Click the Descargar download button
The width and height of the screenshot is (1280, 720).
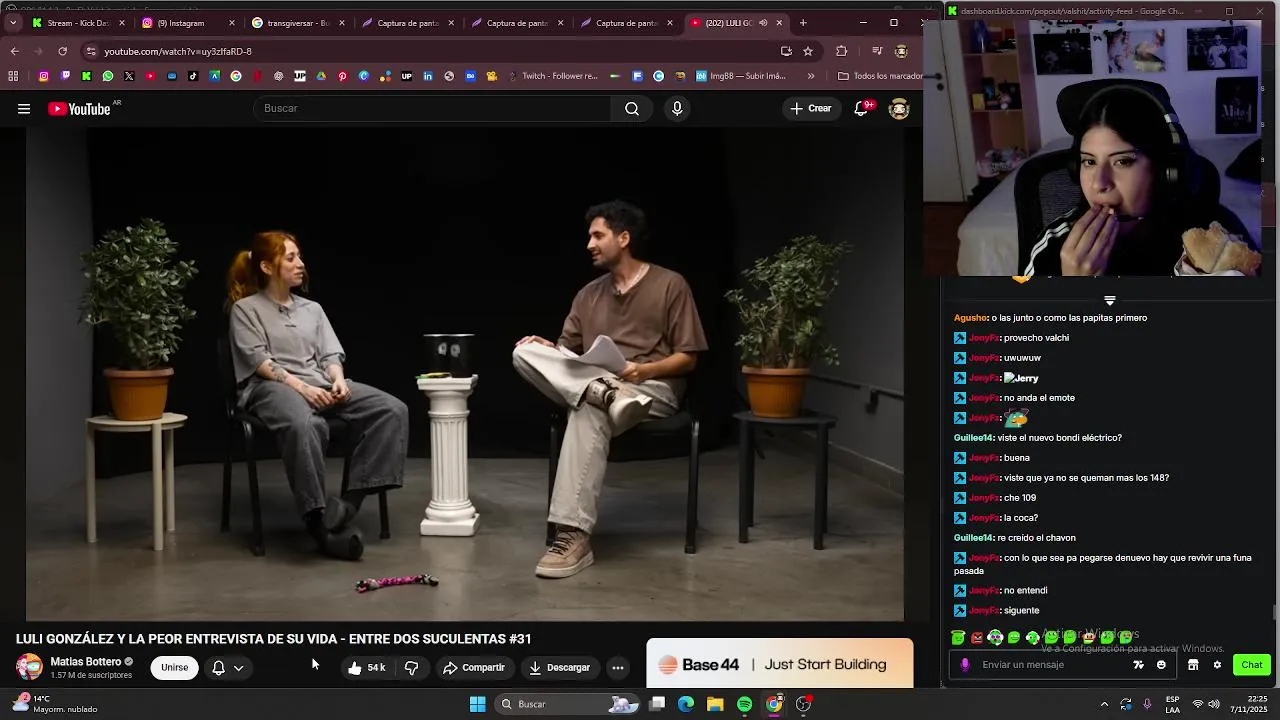[x=560, y=668]
